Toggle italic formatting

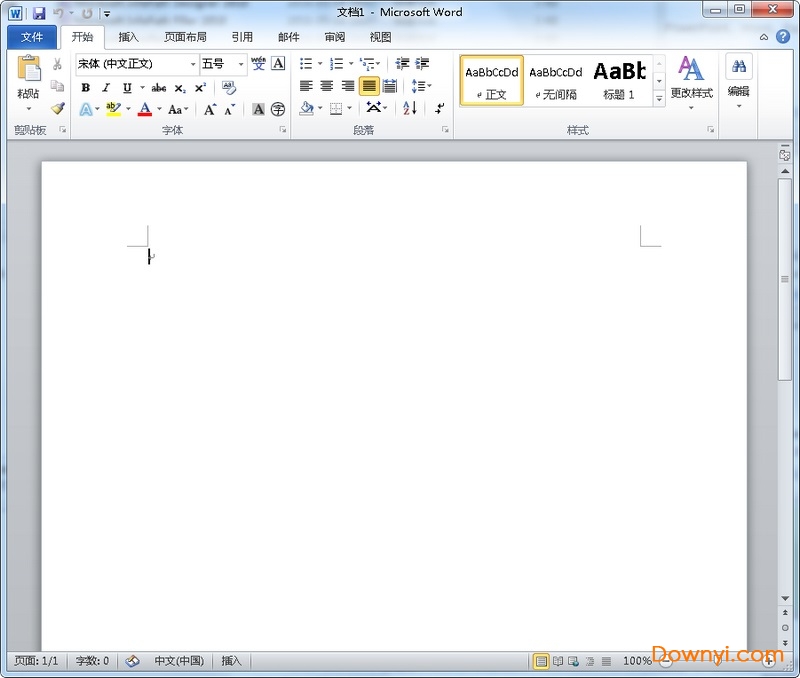[105, 88]
